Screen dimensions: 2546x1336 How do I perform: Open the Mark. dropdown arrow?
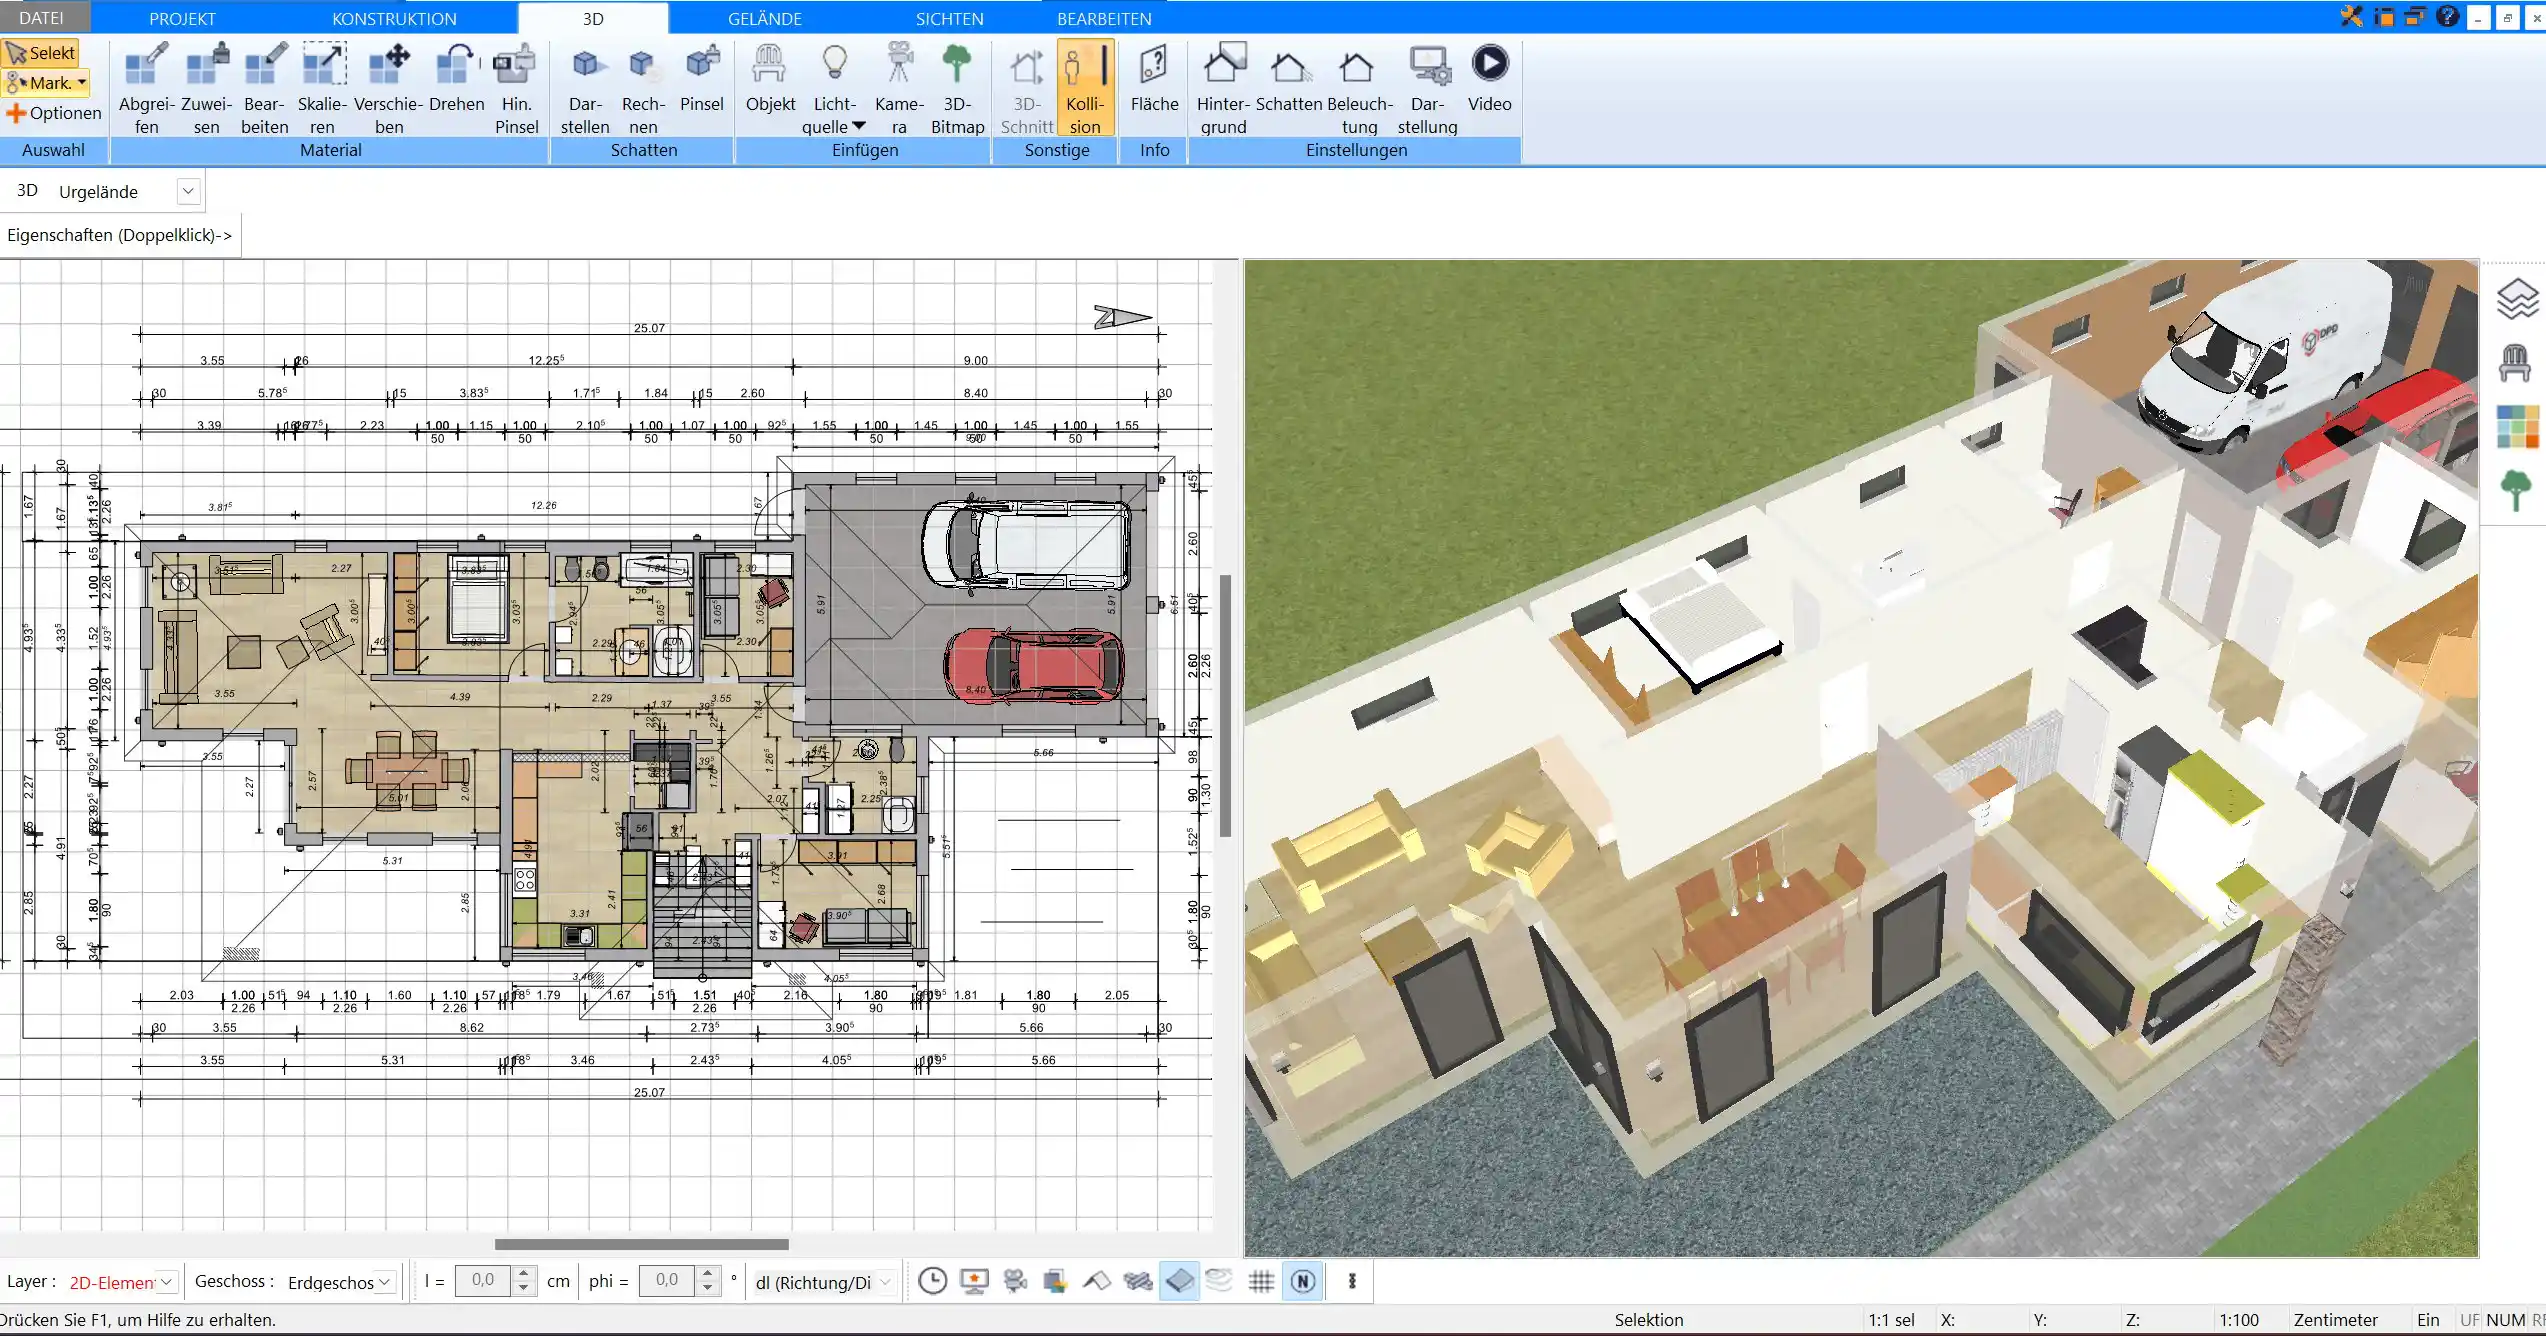tap(82, 83)
